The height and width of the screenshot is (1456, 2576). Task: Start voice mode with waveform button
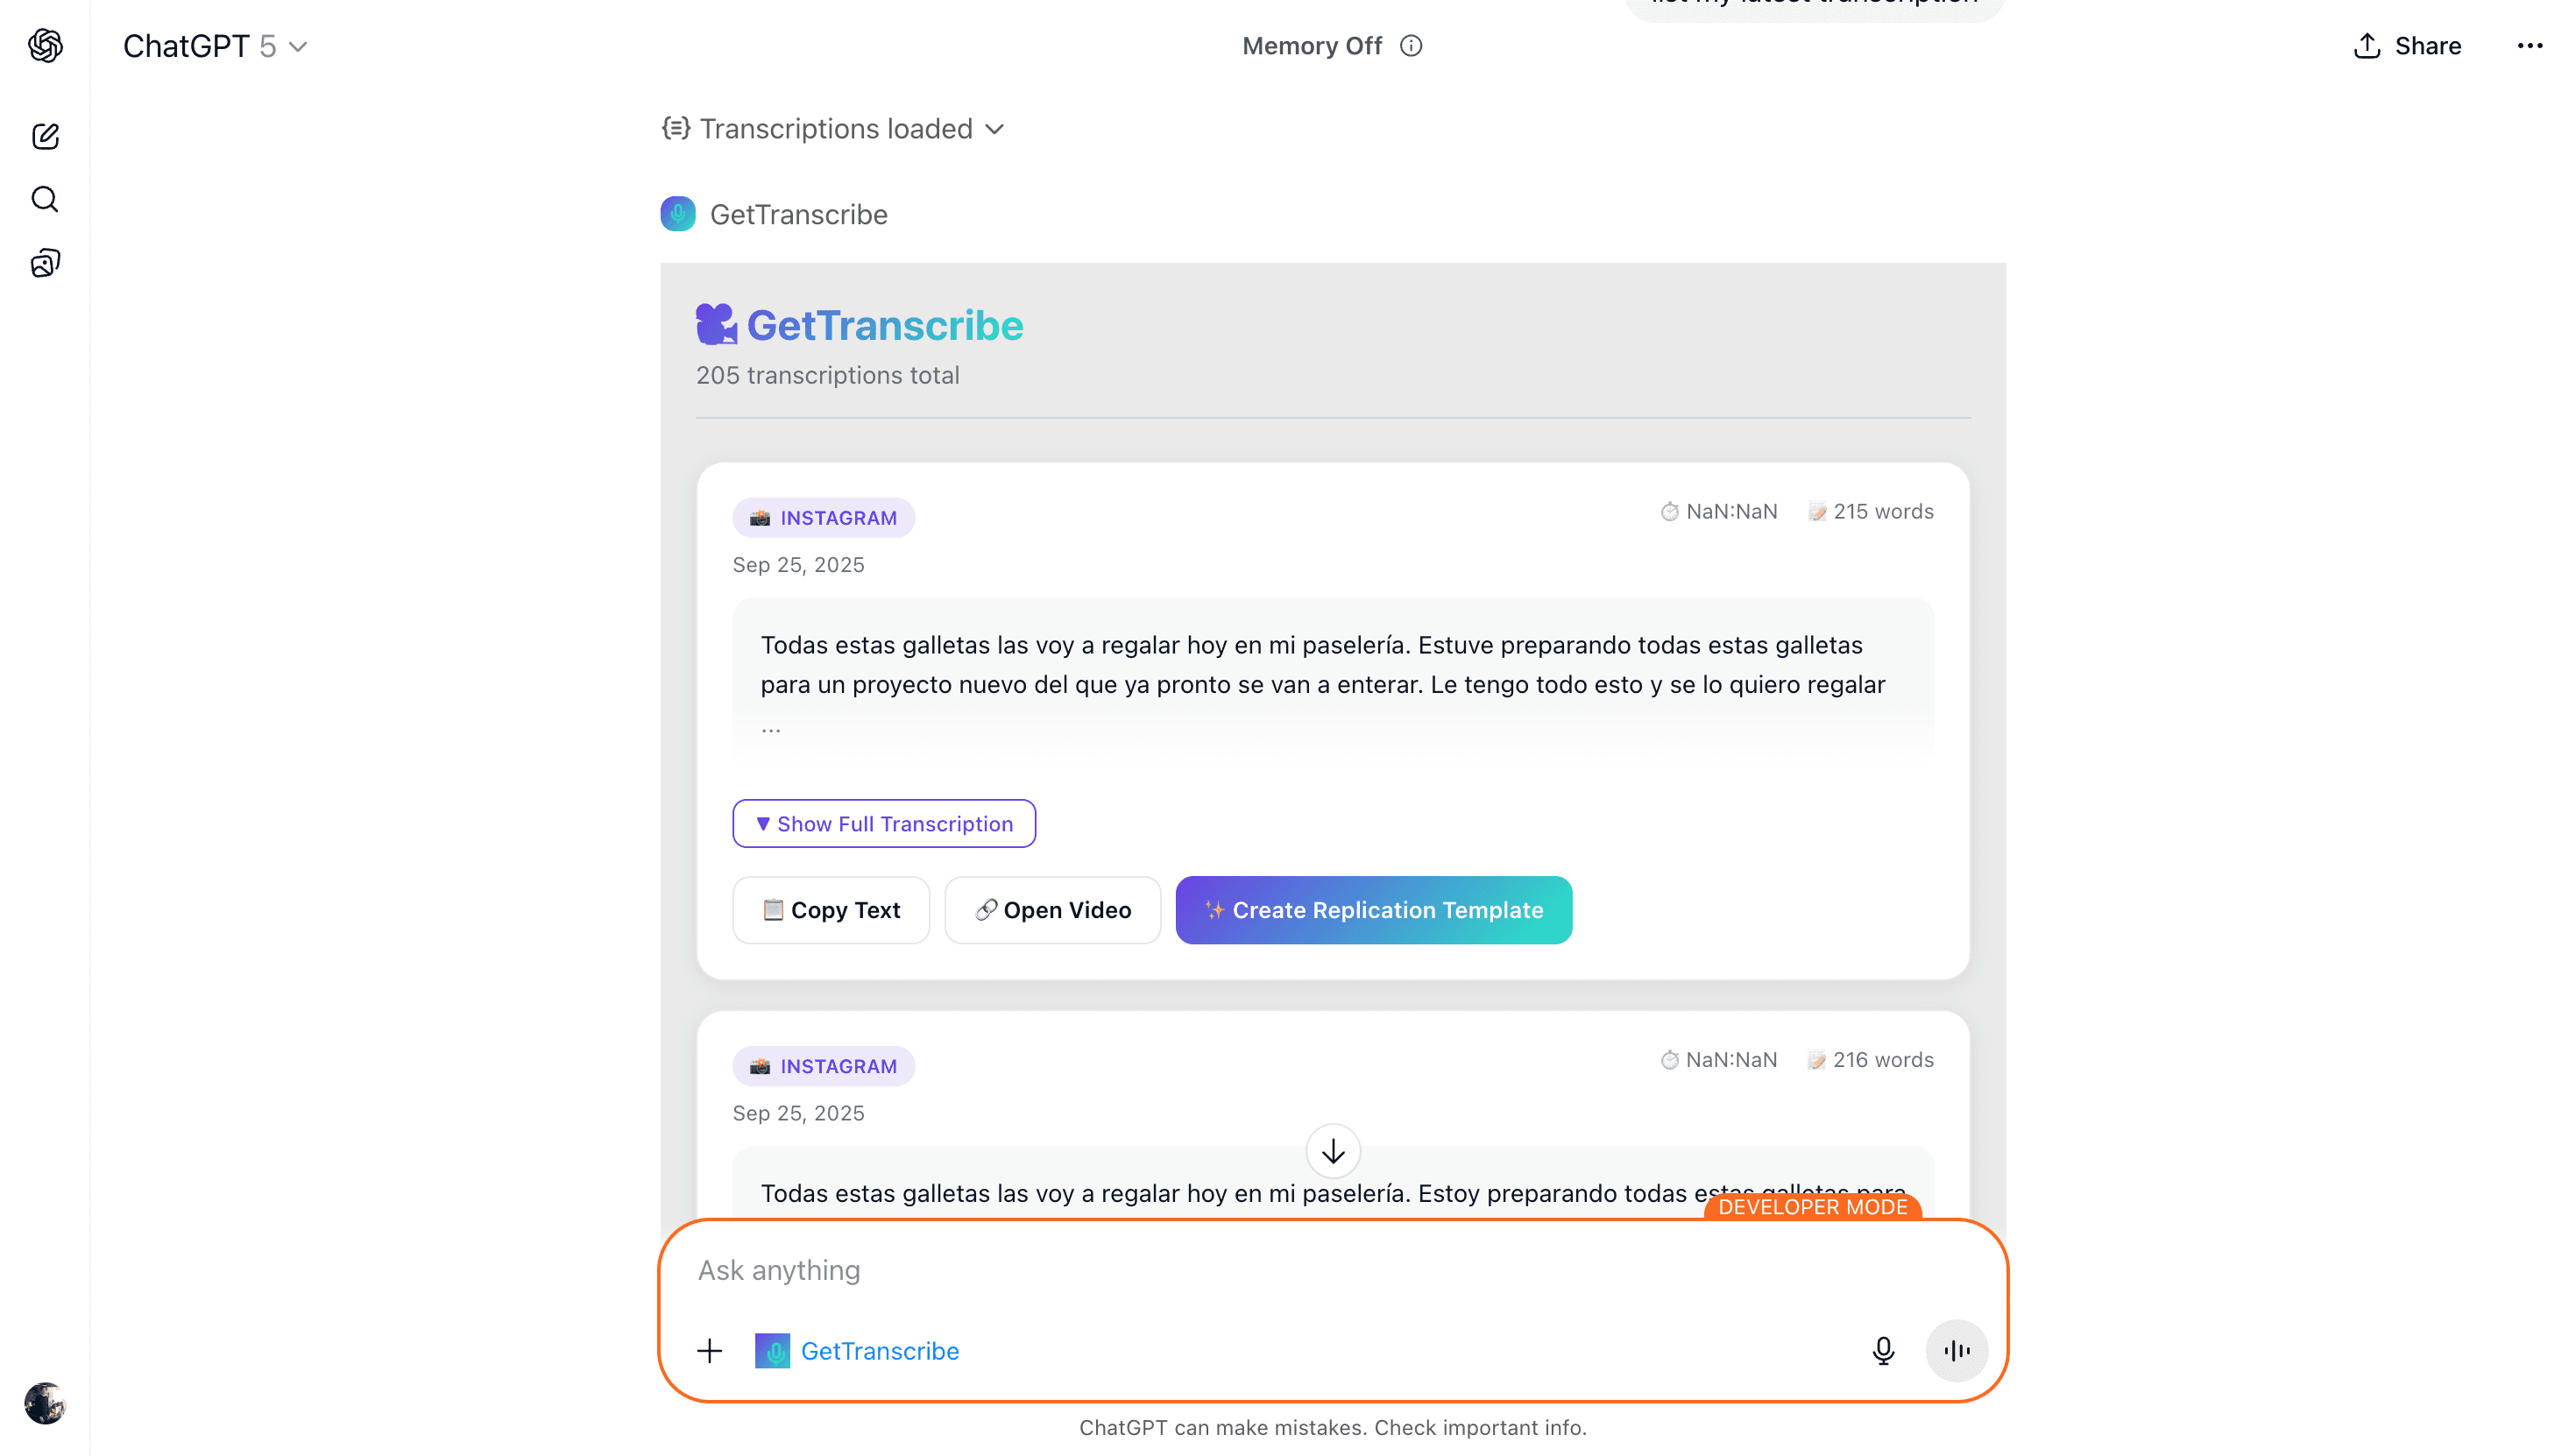click(x=1956, y=1350)
